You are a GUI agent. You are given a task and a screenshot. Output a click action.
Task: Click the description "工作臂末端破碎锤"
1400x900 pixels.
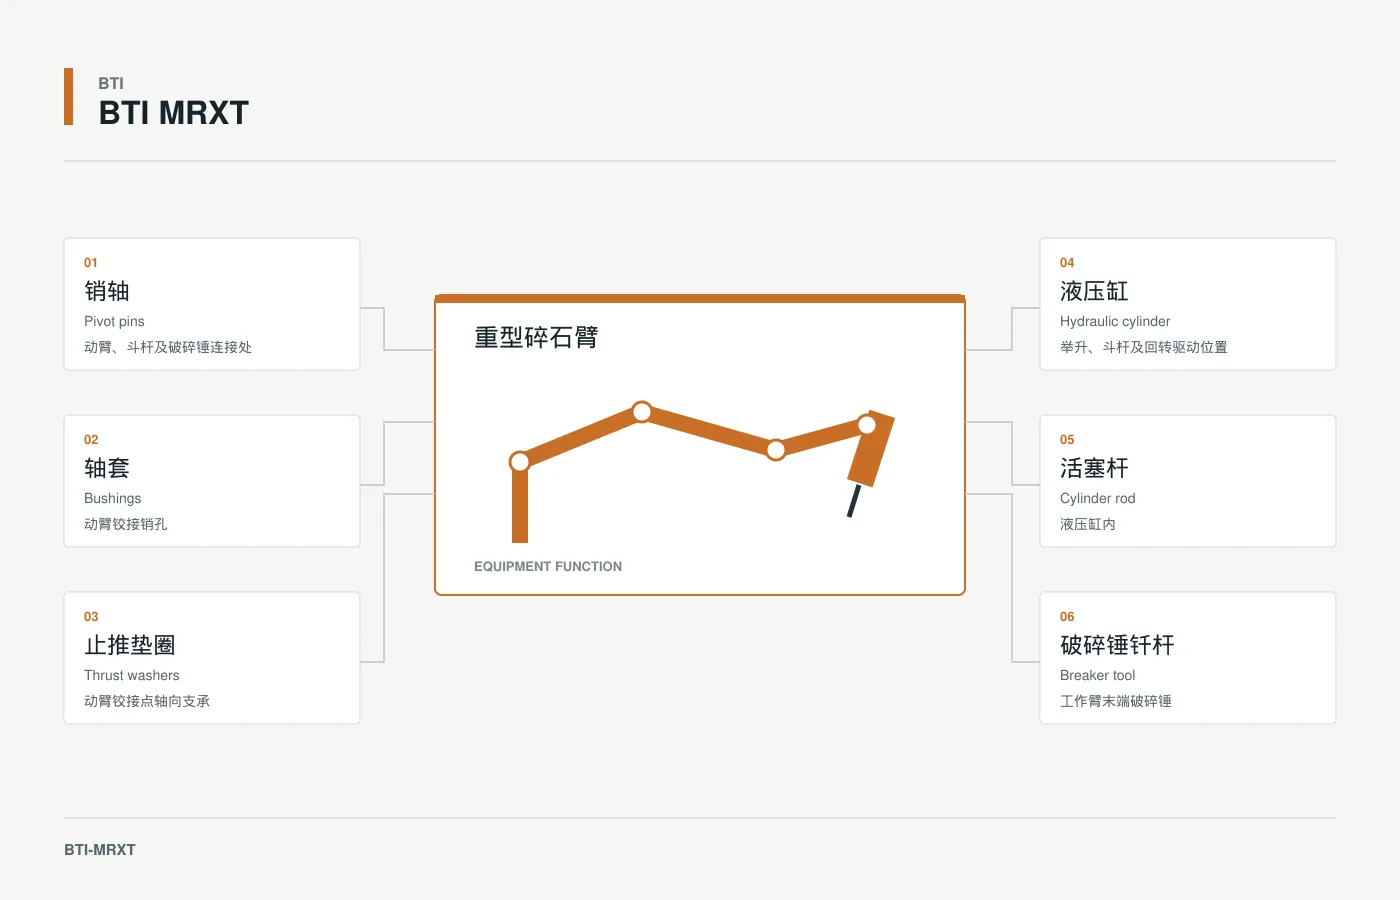pos(1116,701)
